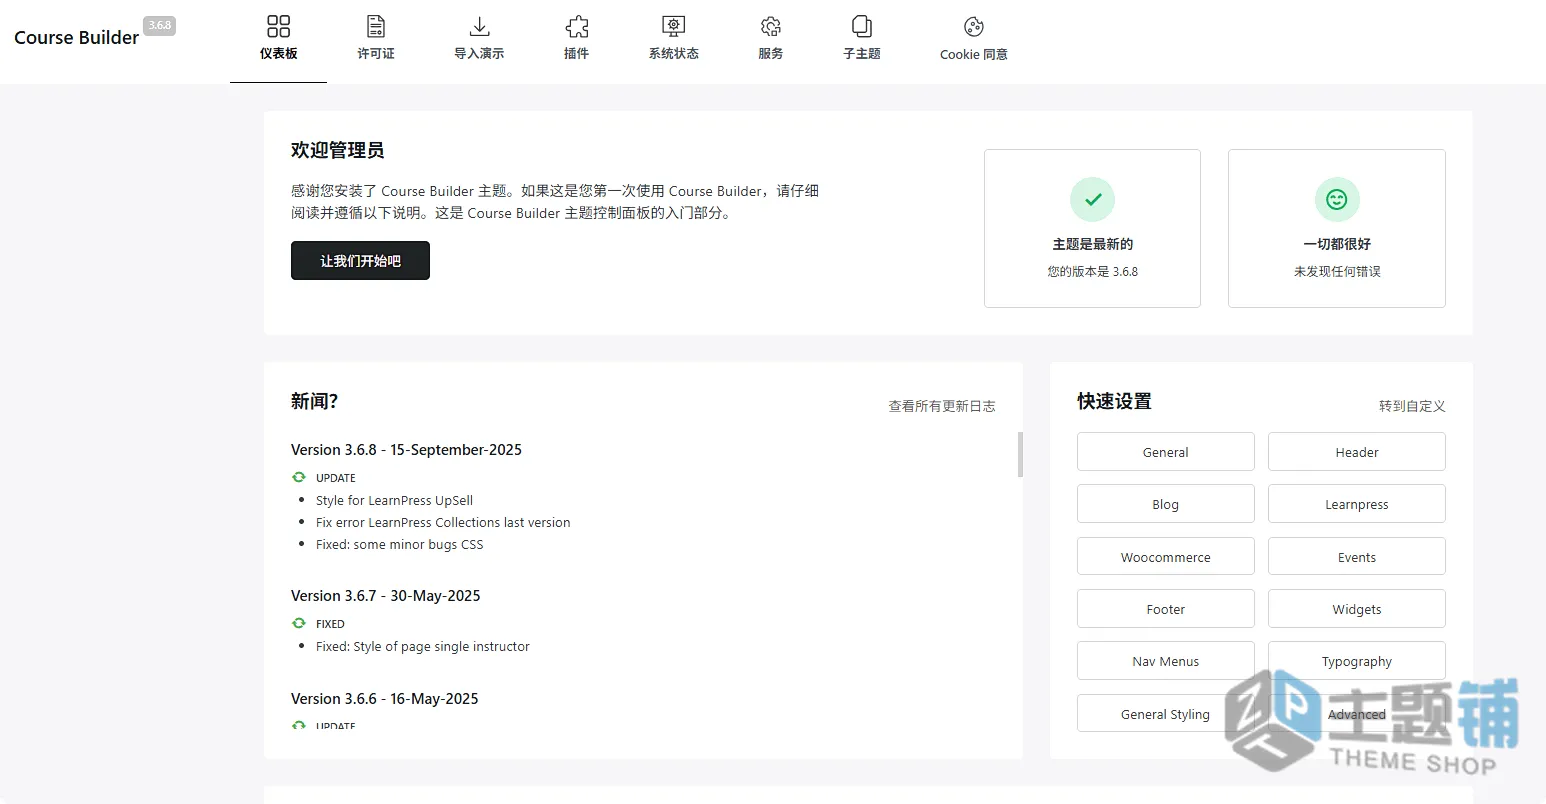Viewport: 1546px width, 804px height.
Task: Open Blog quick setting
Action: point(1165,504)
